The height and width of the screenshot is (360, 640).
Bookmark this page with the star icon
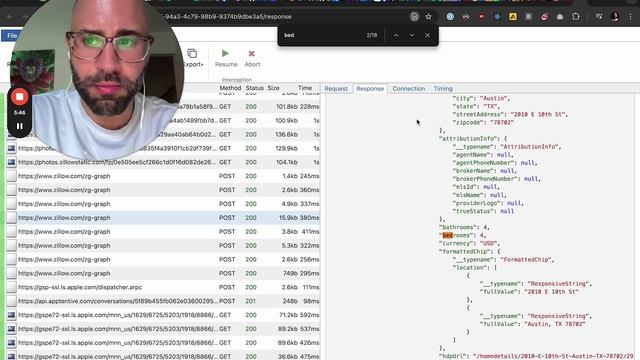point(428,17)
